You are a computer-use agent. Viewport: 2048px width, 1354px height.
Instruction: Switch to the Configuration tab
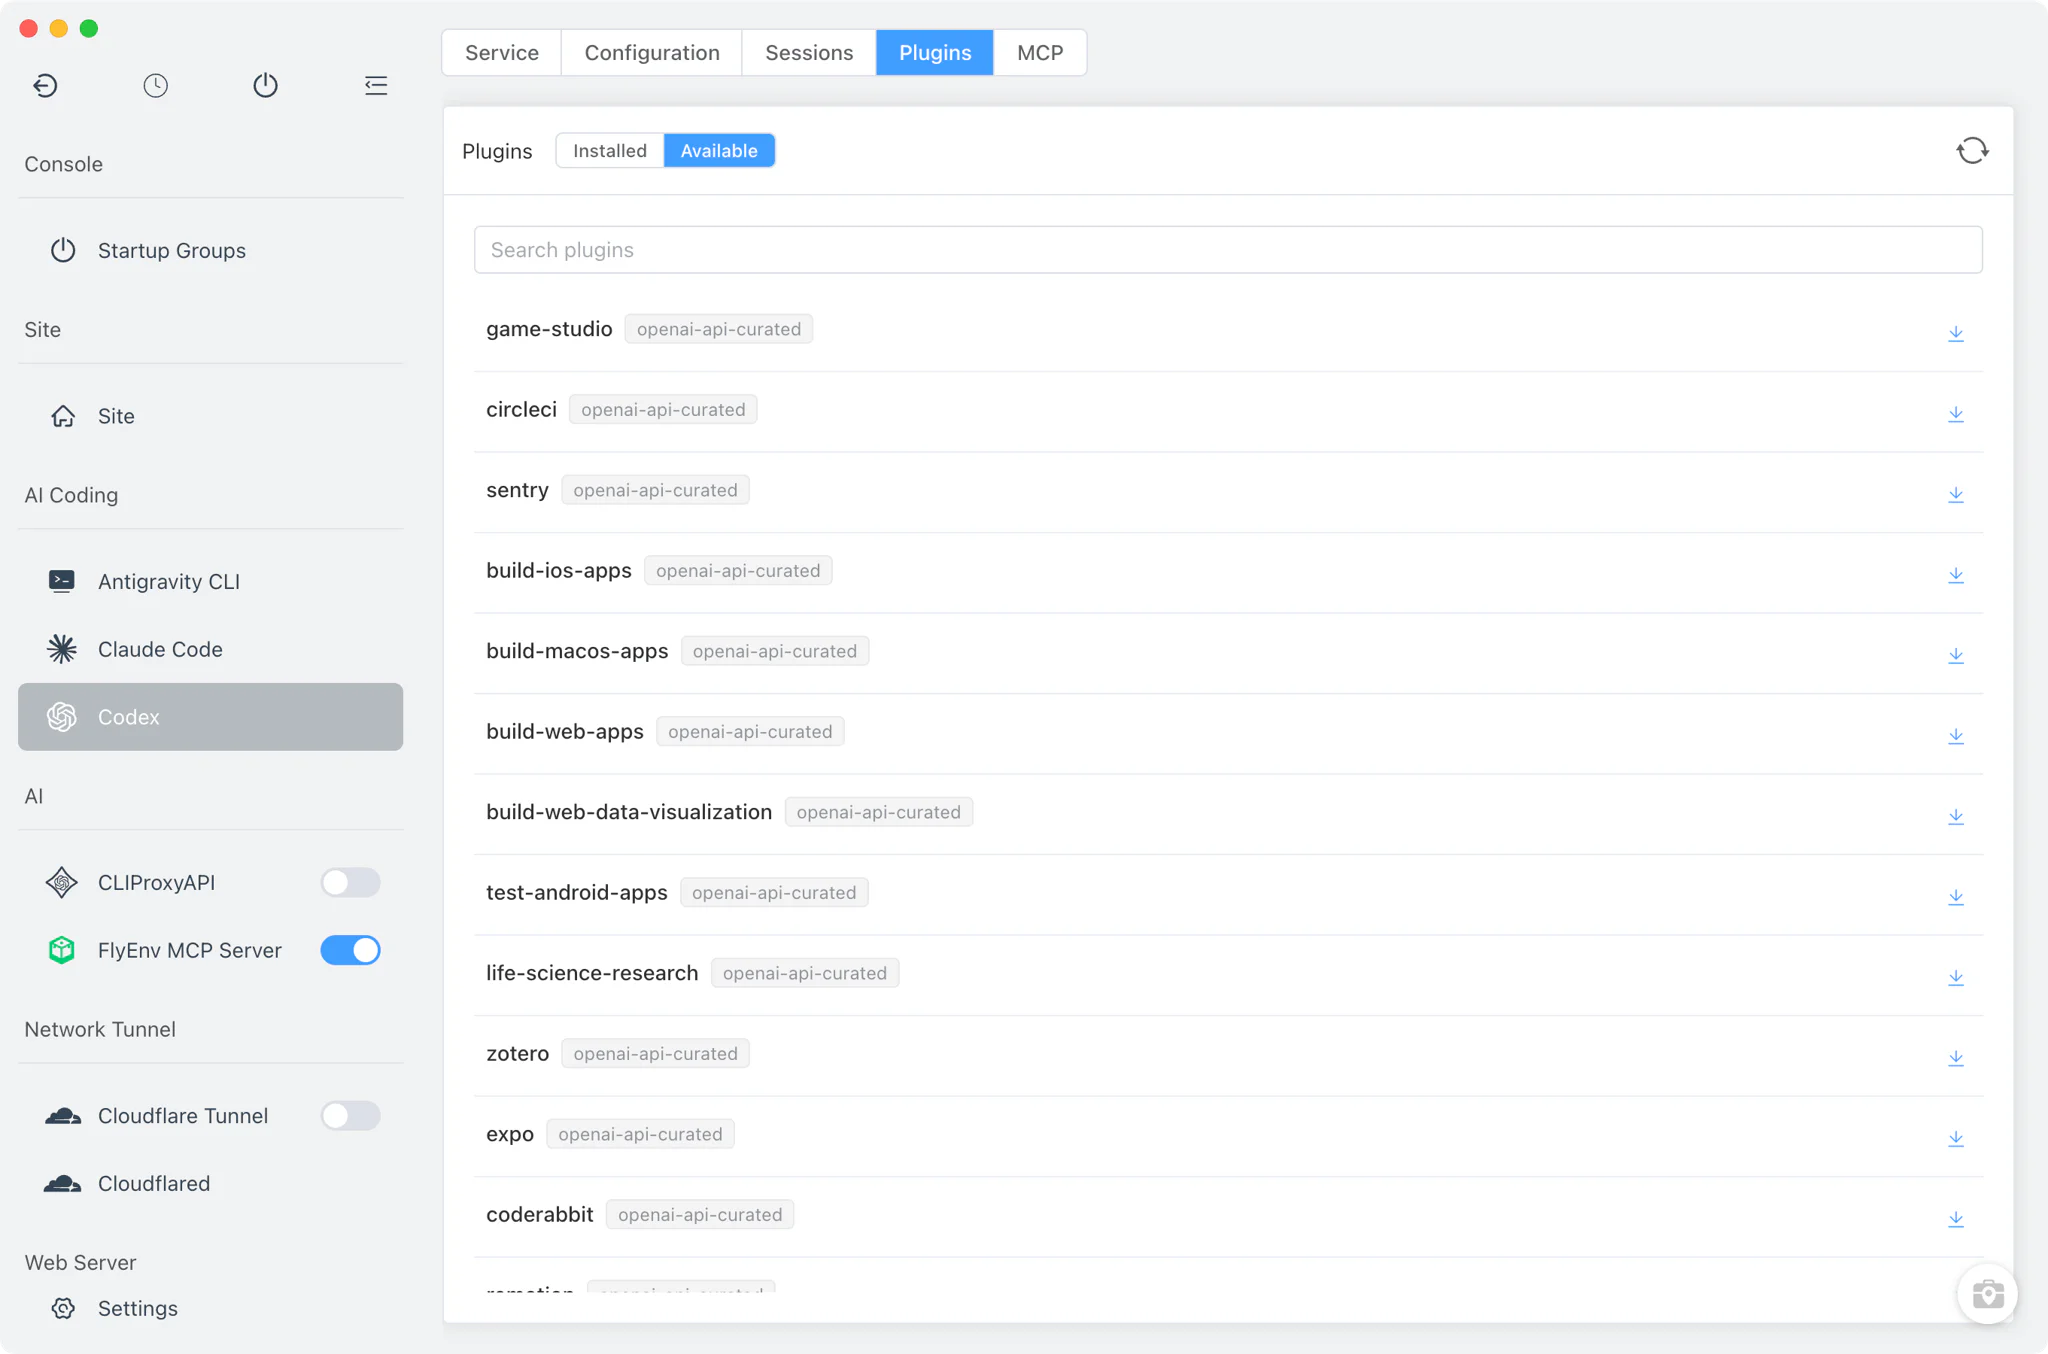[x=652, y=52]
